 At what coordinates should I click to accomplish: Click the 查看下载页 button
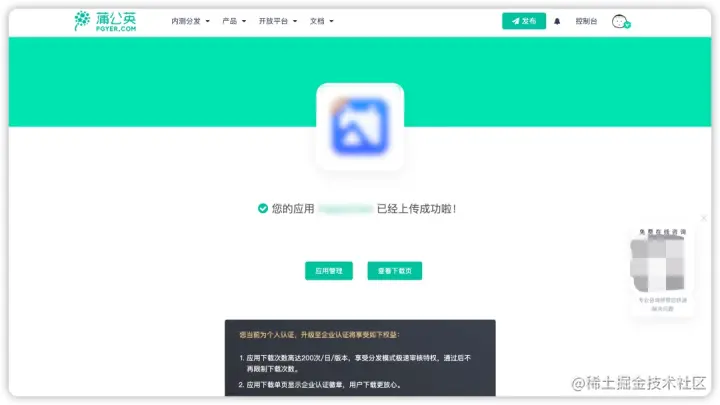(x=395, y=271)
